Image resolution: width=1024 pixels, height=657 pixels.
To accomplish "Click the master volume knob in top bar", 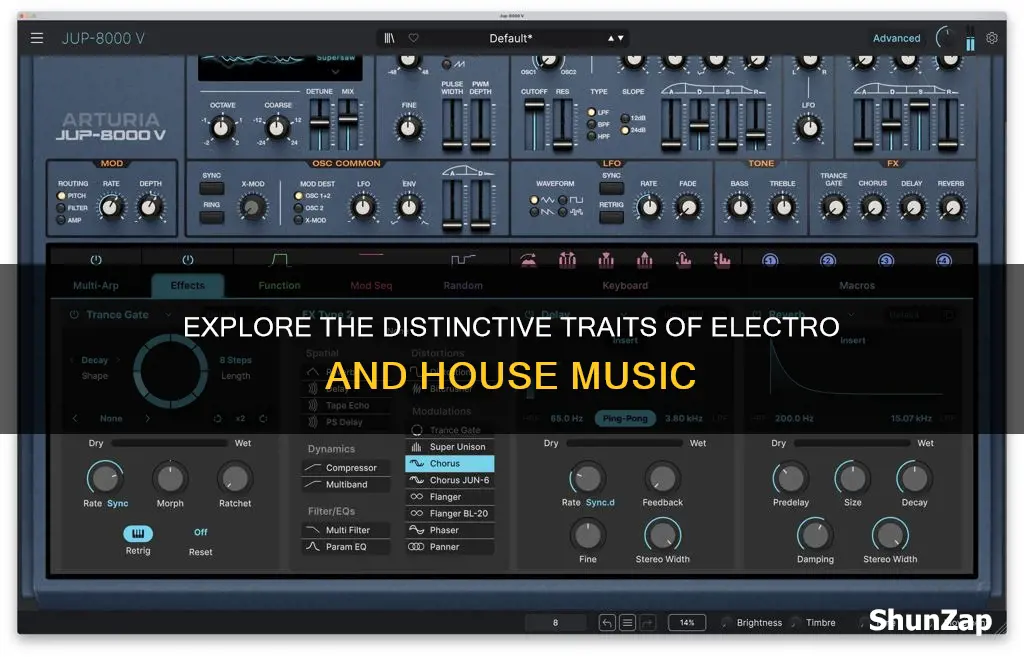I will pyautogui.click(x=946, y=38).
